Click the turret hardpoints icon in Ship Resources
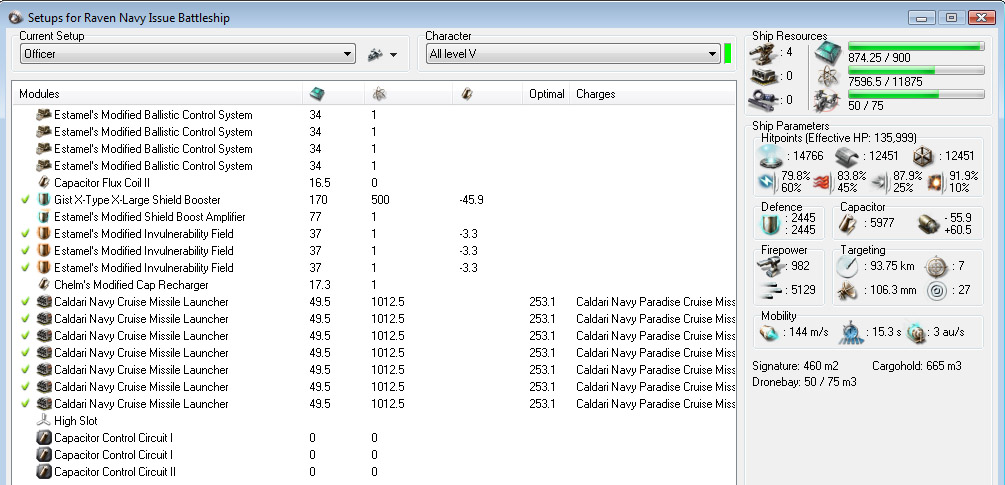The height and width of the screenshot is (485, 1005). [763, 53]
